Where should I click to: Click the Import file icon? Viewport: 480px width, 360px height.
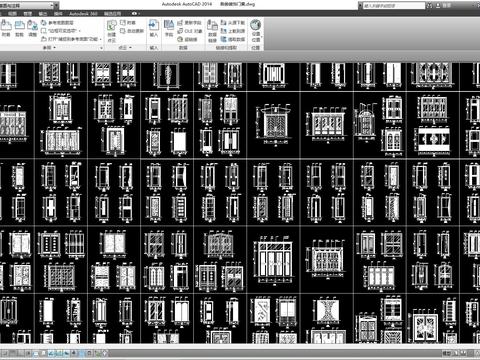point(154,28)
